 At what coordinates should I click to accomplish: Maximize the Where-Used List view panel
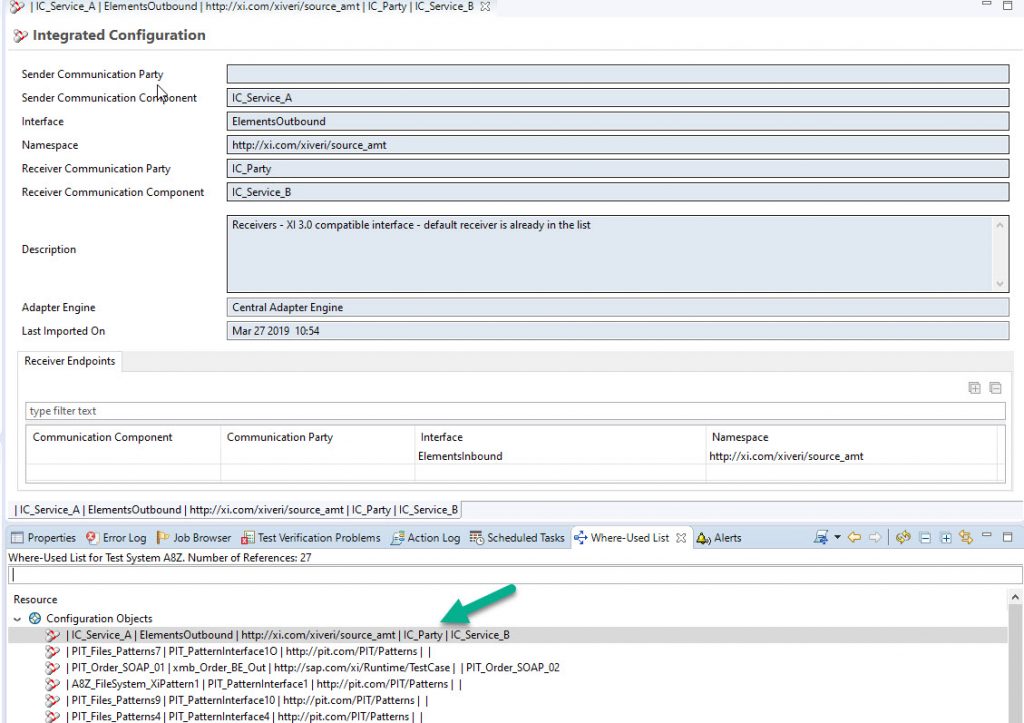click(1008, 537)
